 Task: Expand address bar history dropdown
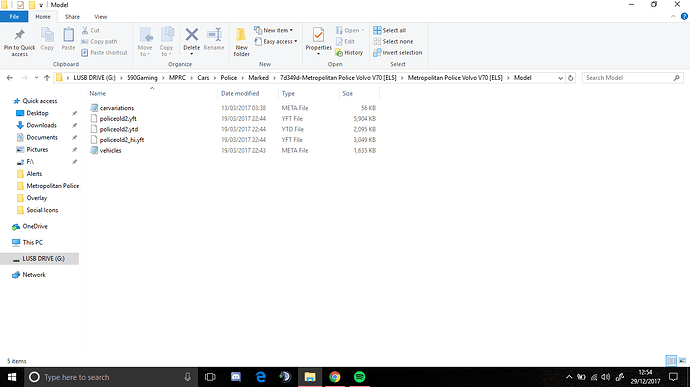point(560,78)
